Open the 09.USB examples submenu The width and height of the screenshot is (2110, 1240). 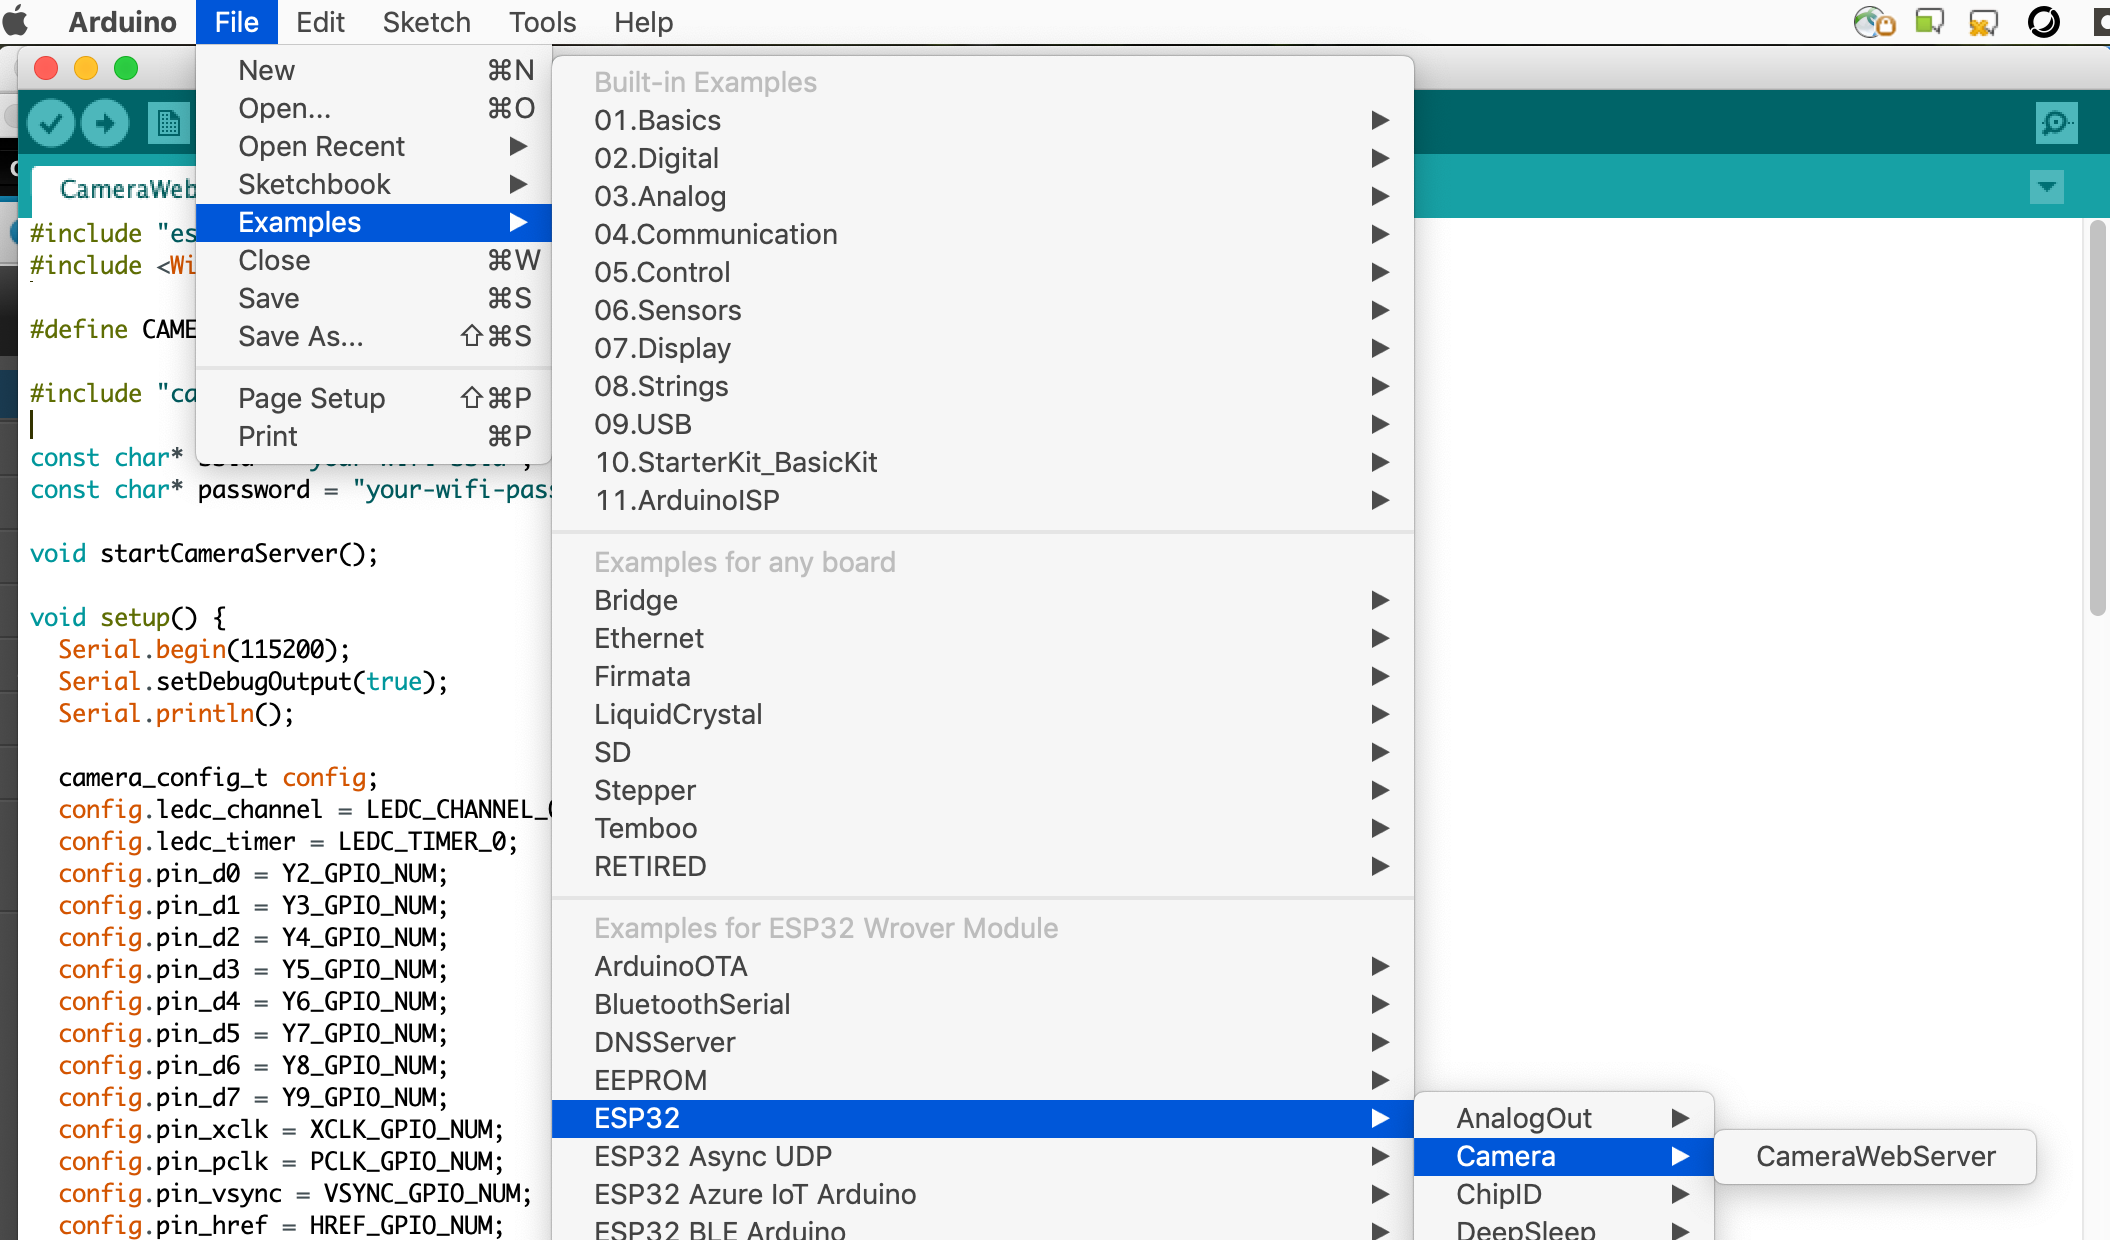coord(983,424)
